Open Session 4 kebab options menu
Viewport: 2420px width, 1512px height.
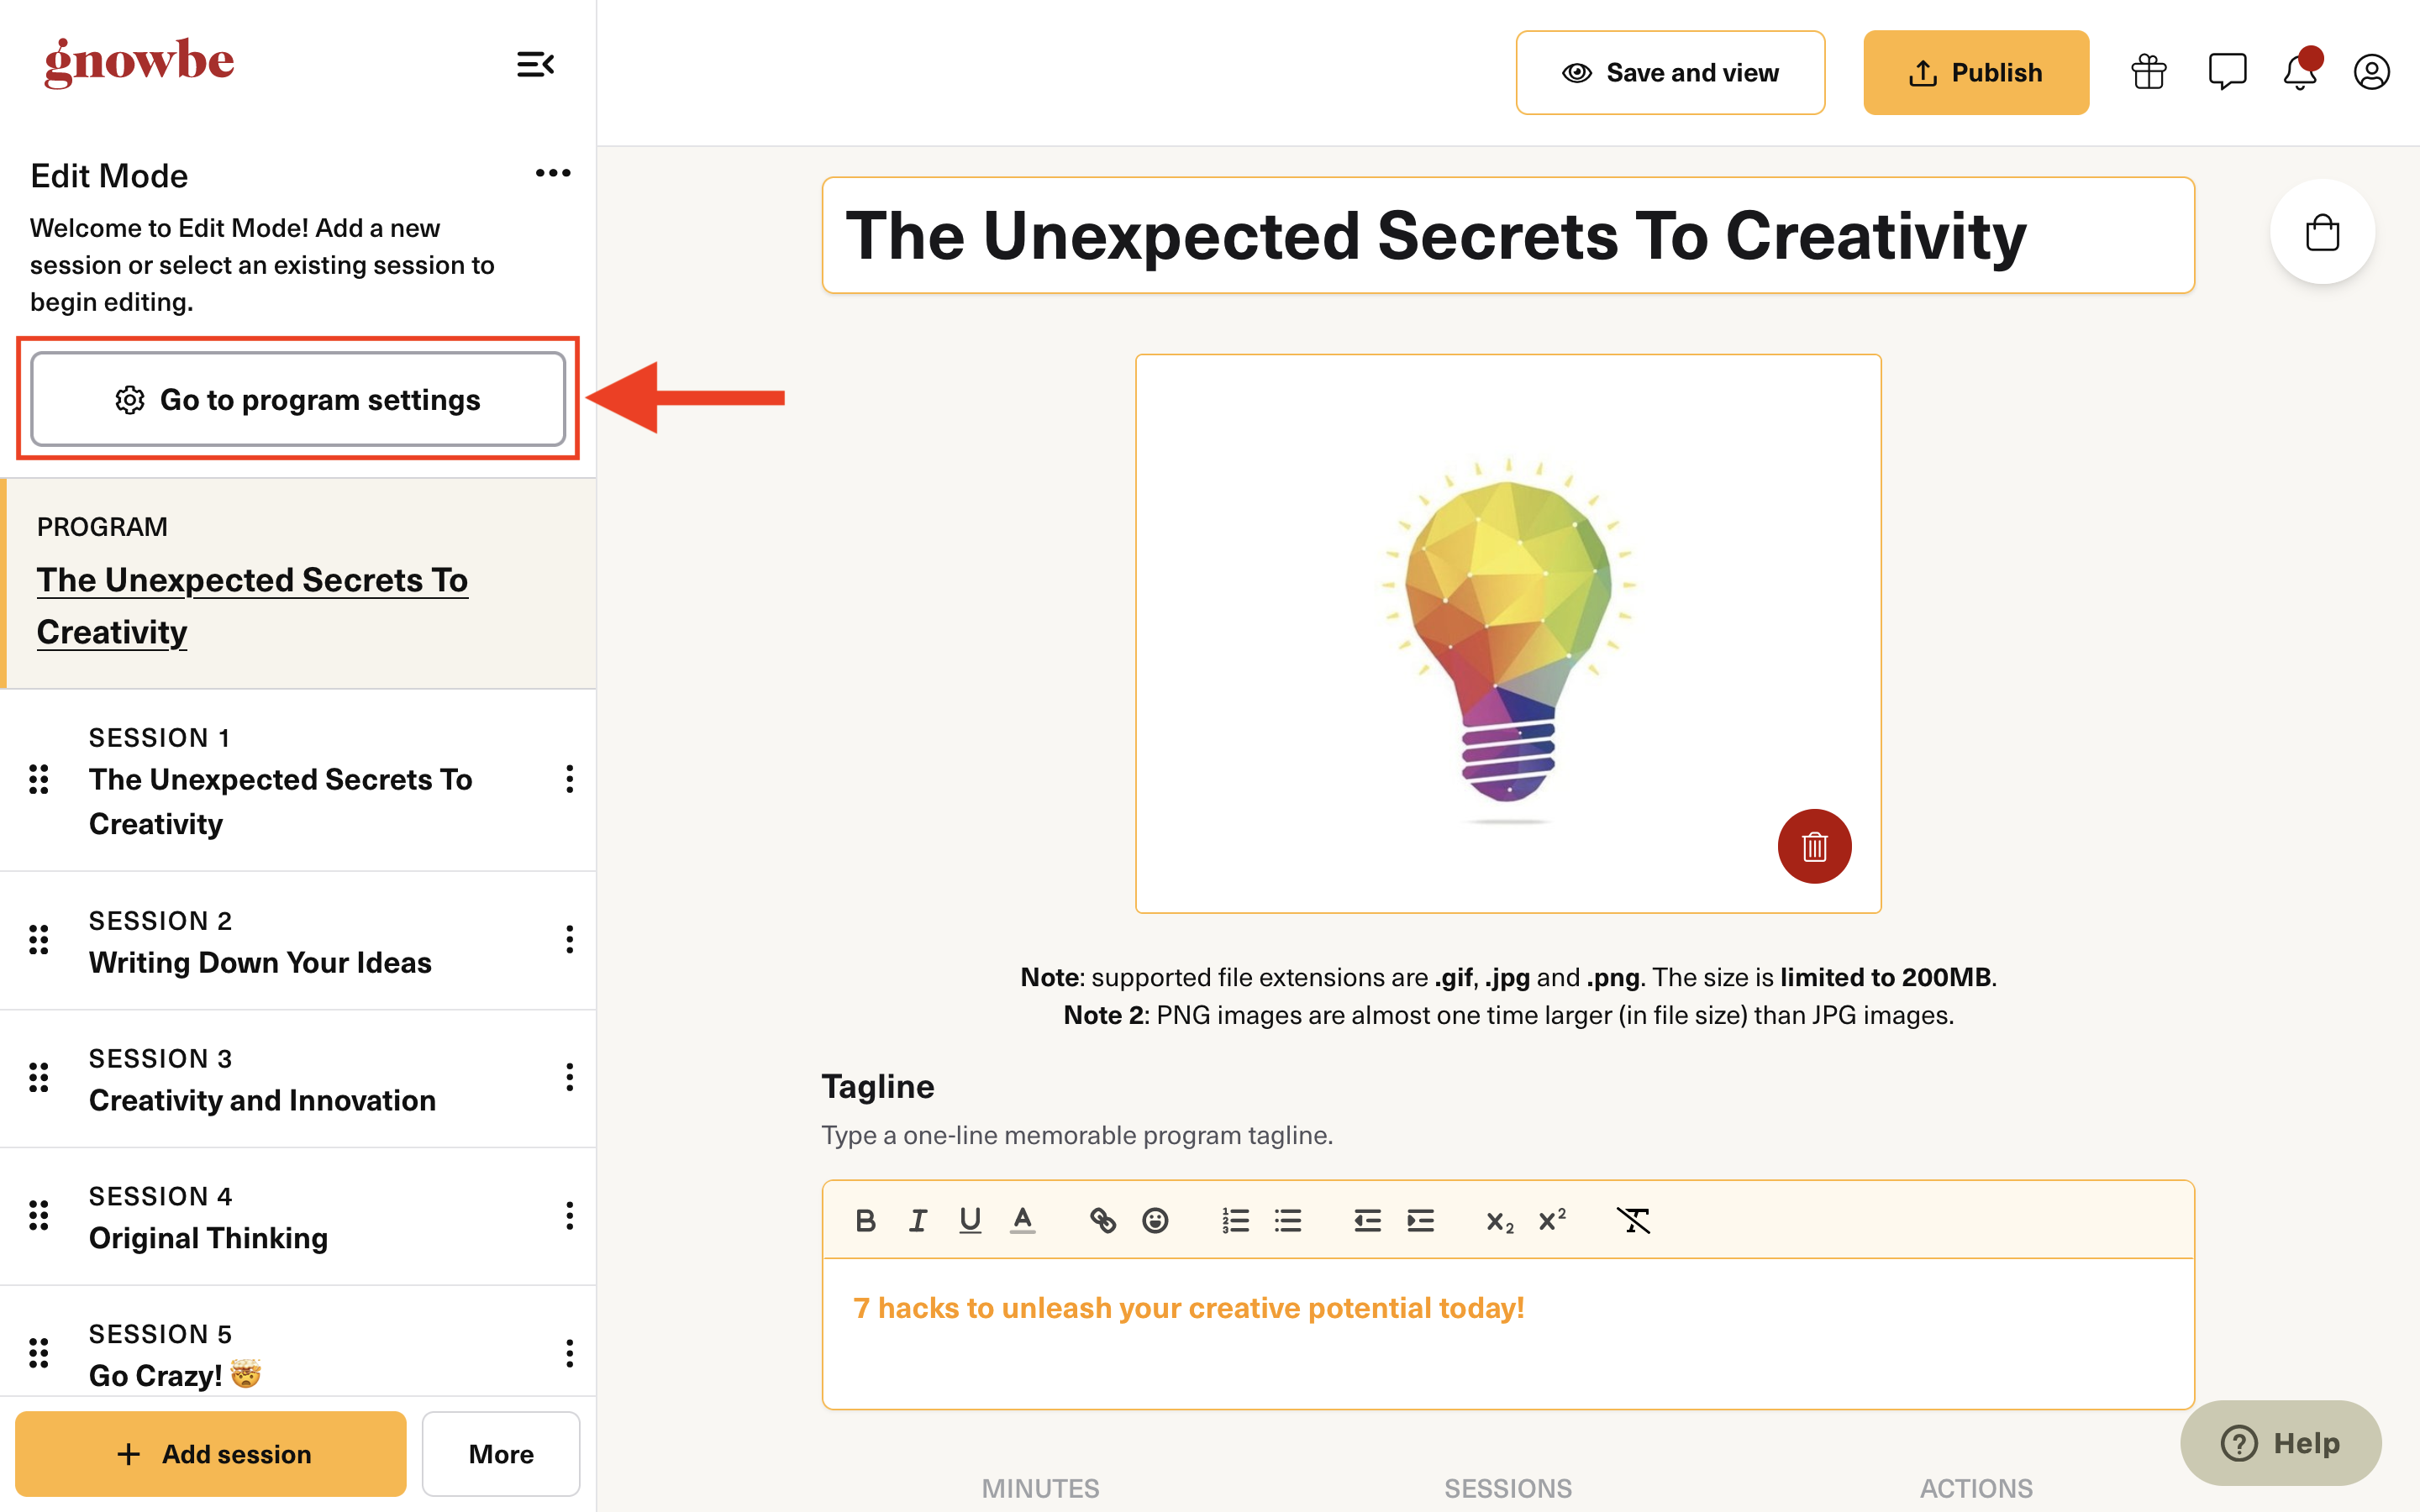click(x=570, y=1216)
